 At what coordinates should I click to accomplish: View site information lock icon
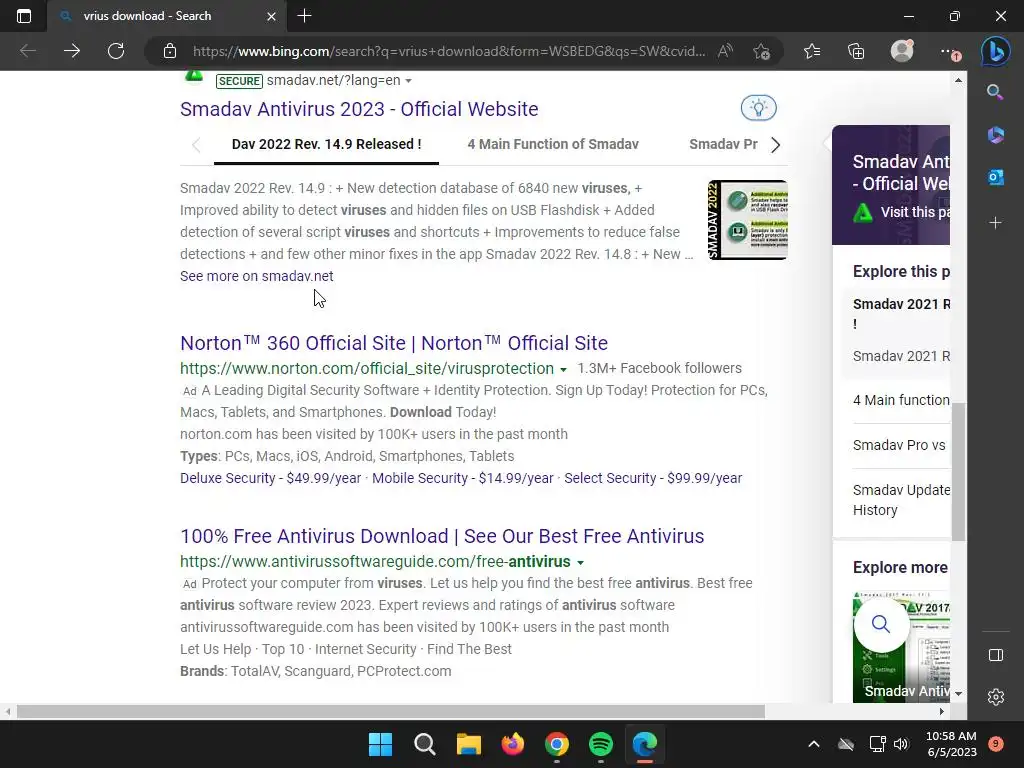click(x=170, y=51)
